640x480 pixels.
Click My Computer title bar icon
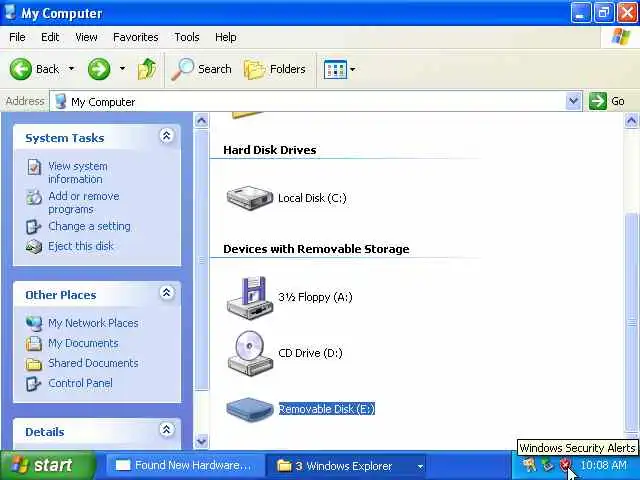[10, 12]
